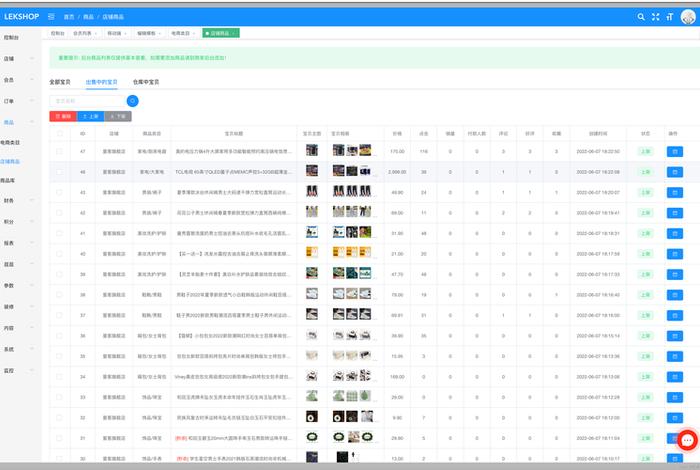Toggle fullscreen mode icon in header
Screen dimensions: 700x470
pyautogui.click(x=656, y=17)
